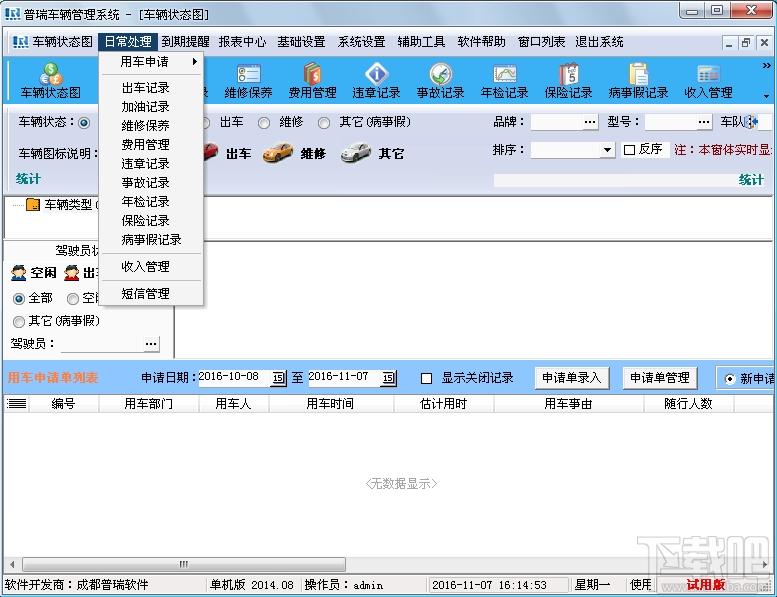Enable the 反序 checkbox
Viewport: 777px width, 597px height.
click(629, 150)
